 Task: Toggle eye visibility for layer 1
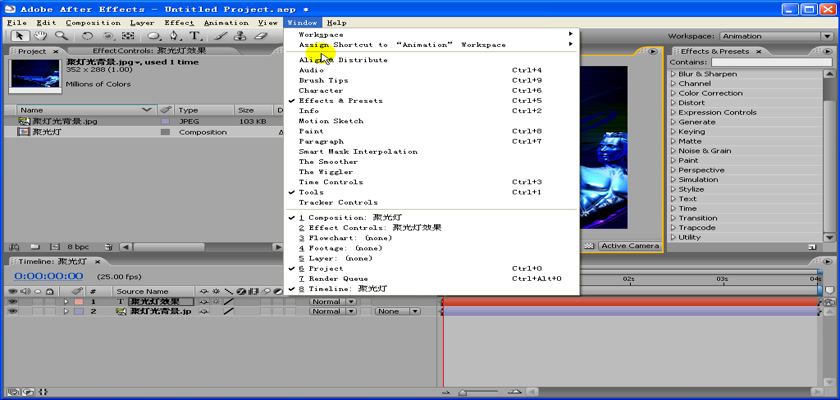click(x=12, y=301)
